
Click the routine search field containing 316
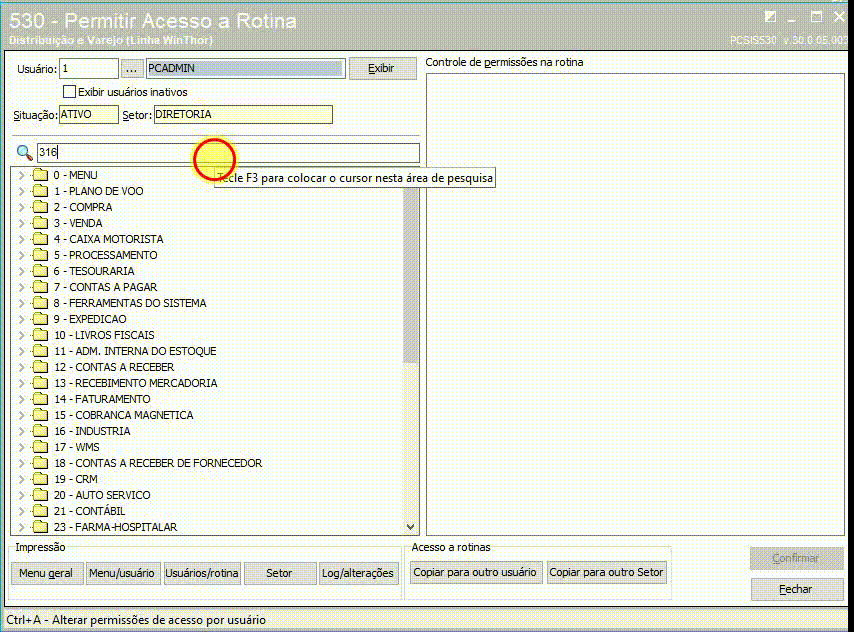coord(228,153)
